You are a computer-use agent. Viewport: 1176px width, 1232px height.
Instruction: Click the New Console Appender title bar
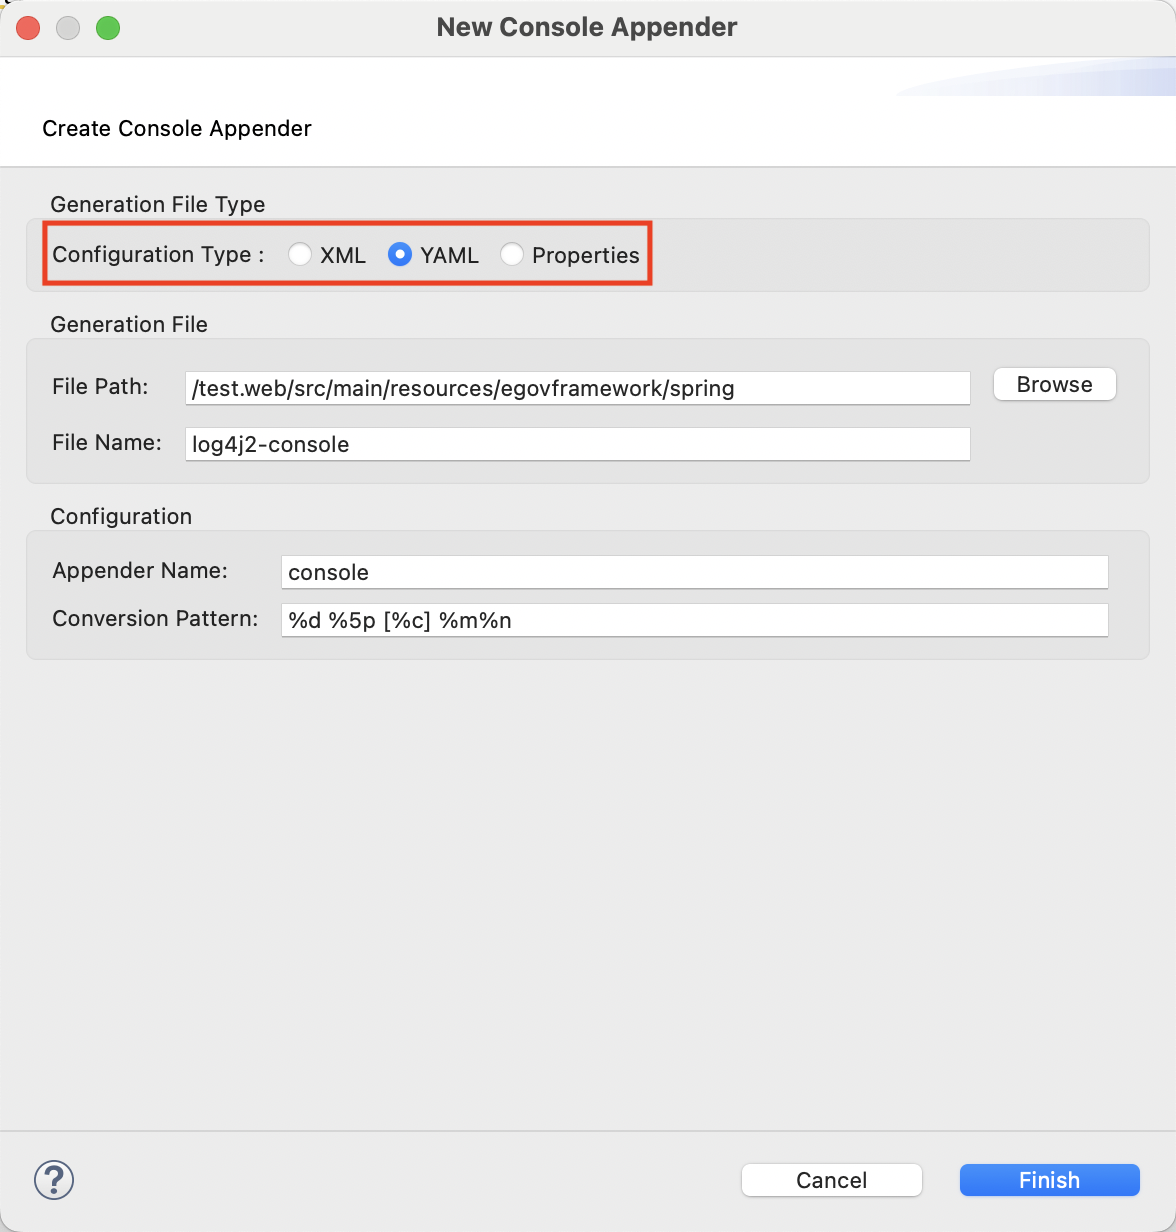pos(587,27)
